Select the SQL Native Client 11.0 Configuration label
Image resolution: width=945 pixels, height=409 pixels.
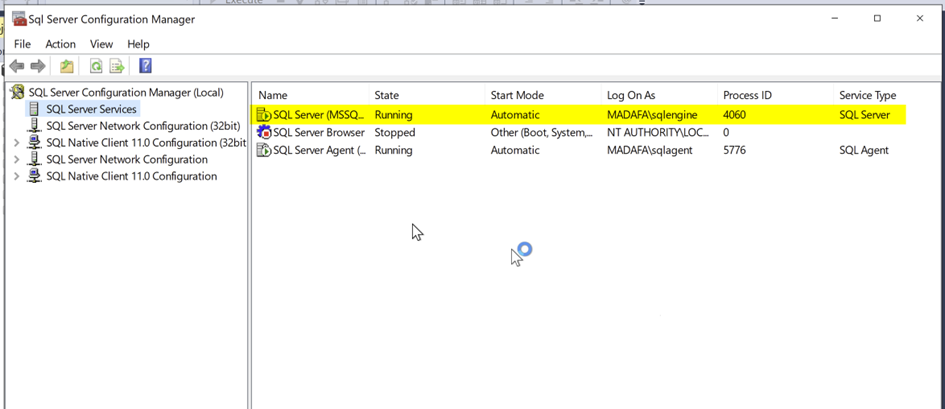132,176
